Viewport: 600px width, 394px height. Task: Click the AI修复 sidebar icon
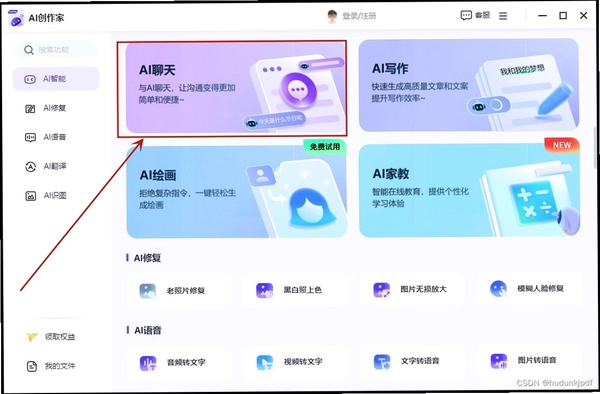[30, 109]
